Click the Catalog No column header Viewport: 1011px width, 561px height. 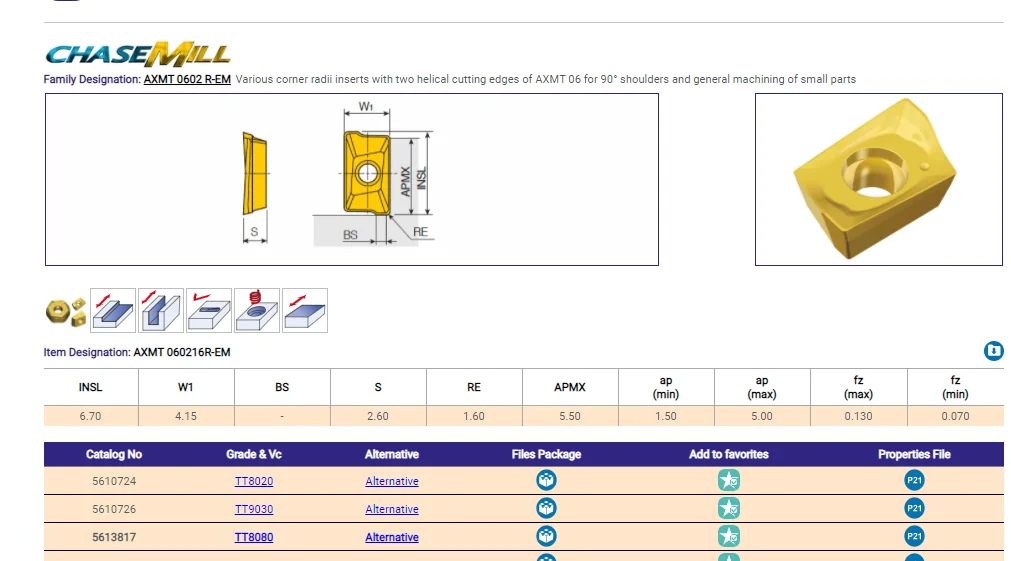coord(114,455)
